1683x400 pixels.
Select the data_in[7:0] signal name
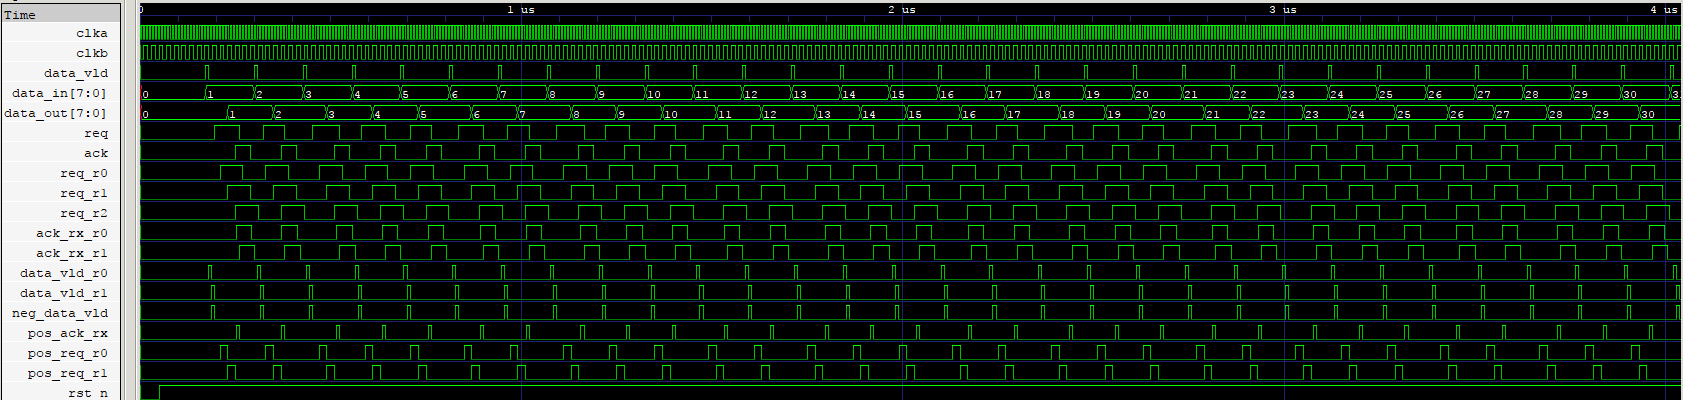[x=59, y=93]
